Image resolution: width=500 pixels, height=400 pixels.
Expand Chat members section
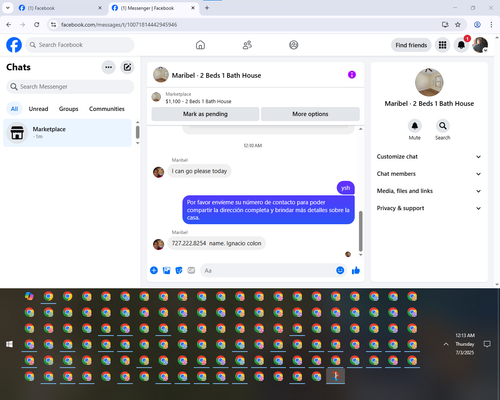click(429, 174)
